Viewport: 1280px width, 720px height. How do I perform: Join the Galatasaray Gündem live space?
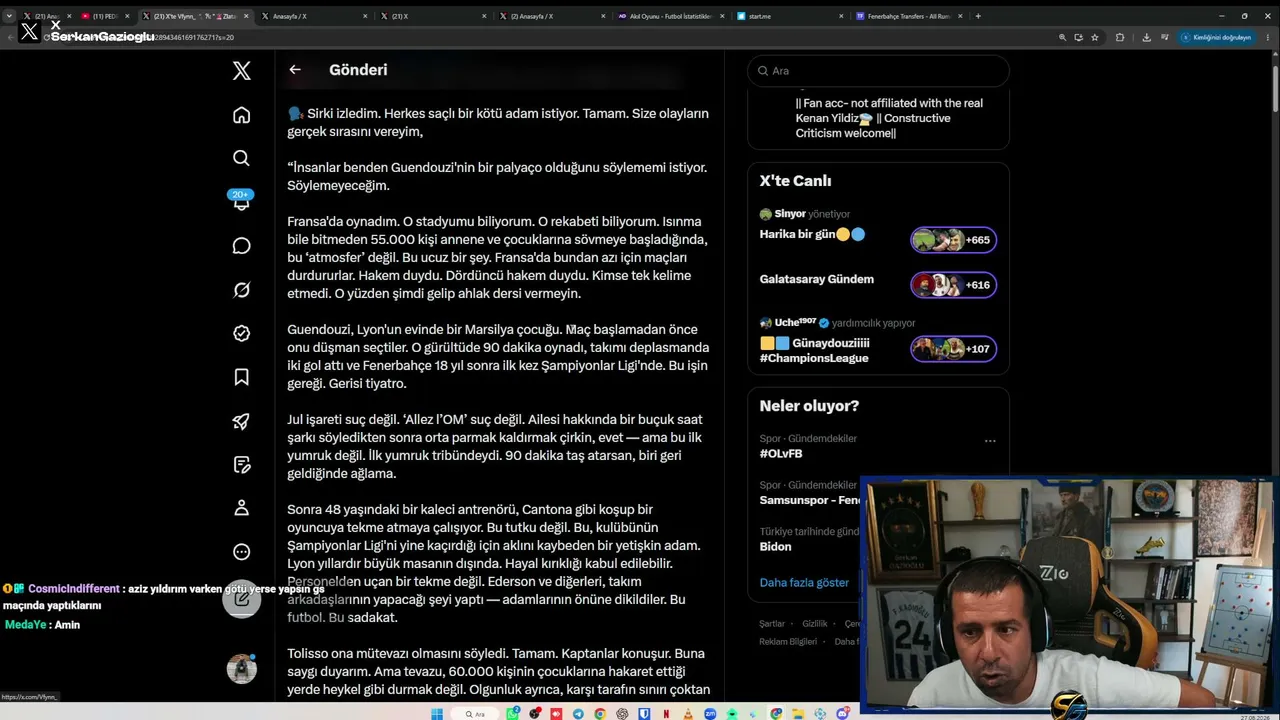point(817,279)
